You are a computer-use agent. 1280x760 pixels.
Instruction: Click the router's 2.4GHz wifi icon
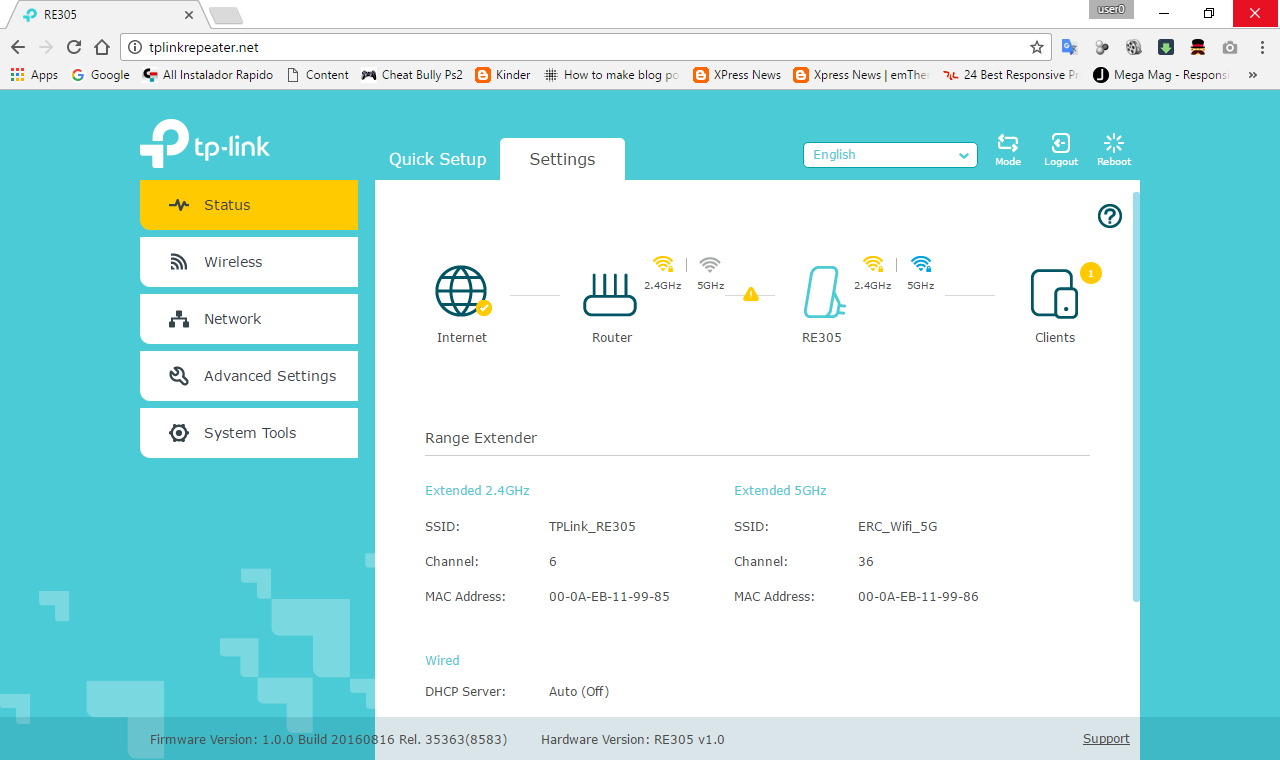(663, 264)
